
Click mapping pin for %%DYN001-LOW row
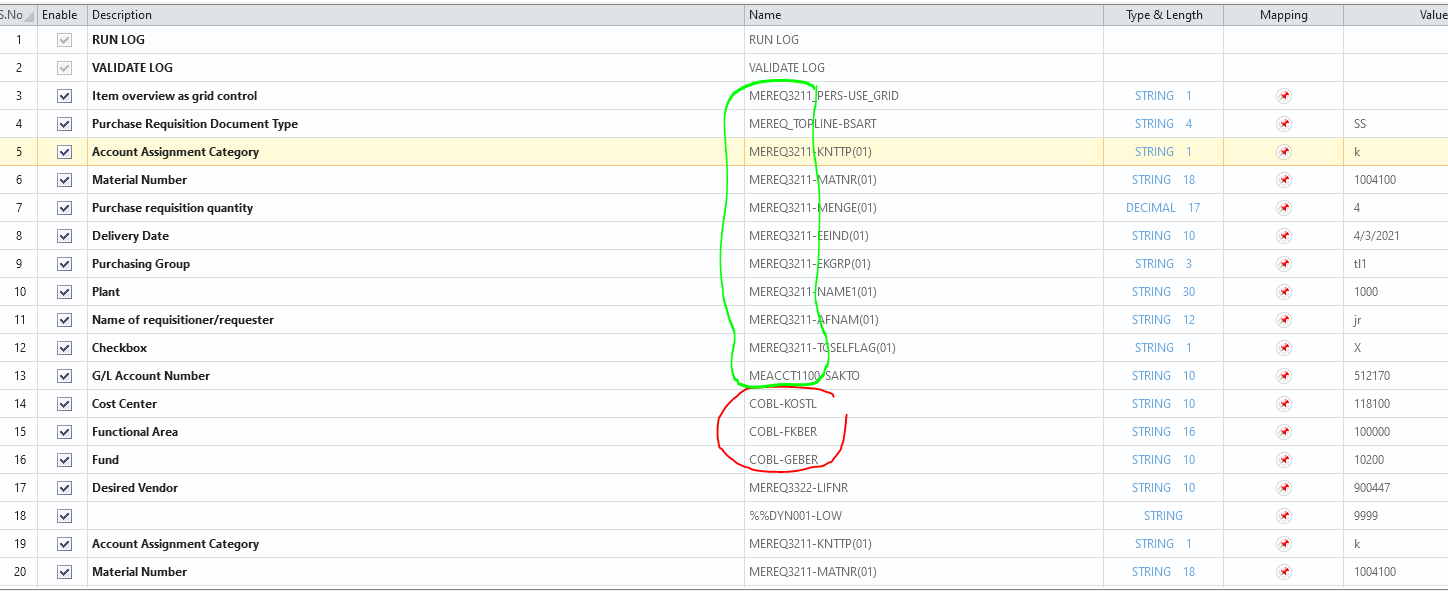1284,516
